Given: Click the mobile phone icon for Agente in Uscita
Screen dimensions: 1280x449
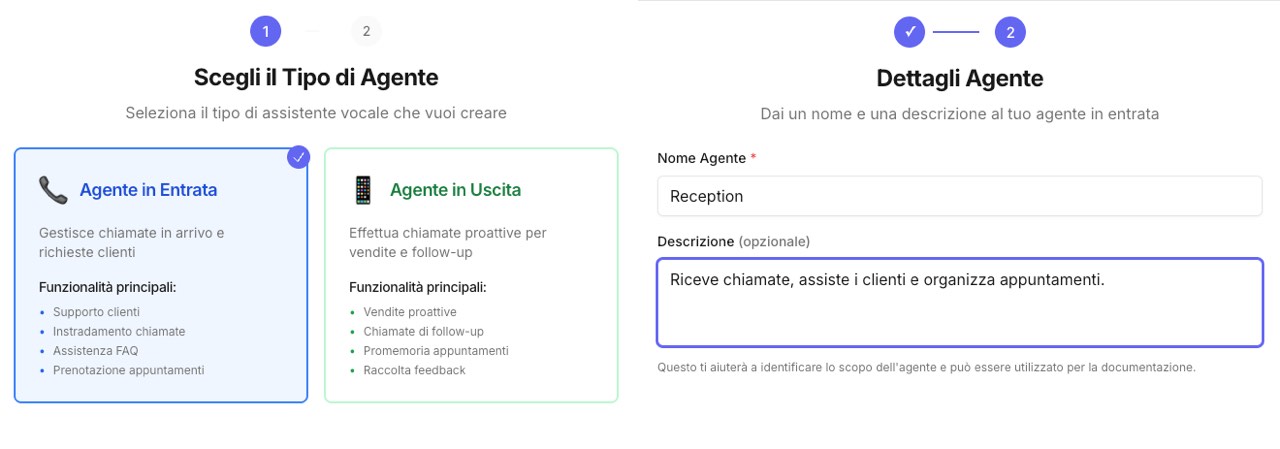Looking at the screenshot, I should (362, 189).
